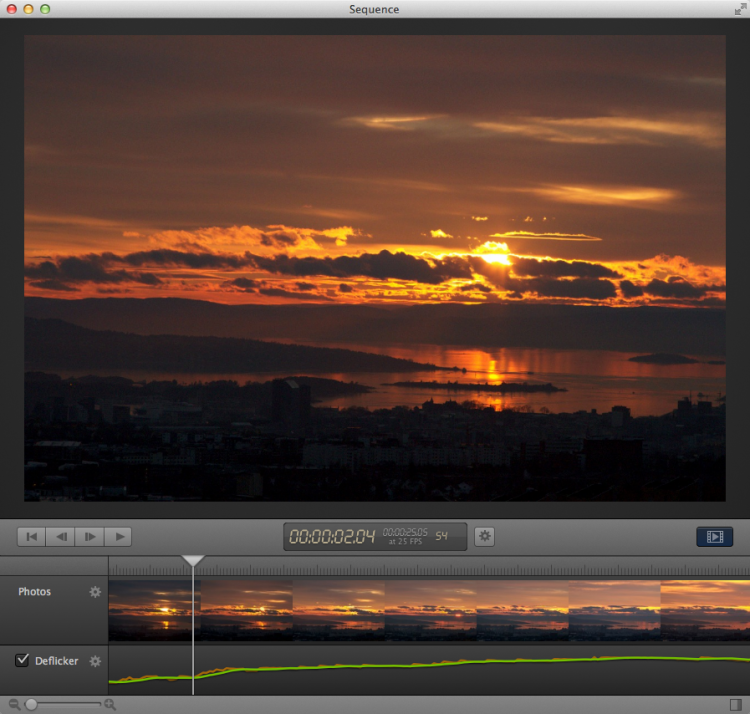
Task: Uncheck the Deflicker checkbox
Action: coord(22,660)
